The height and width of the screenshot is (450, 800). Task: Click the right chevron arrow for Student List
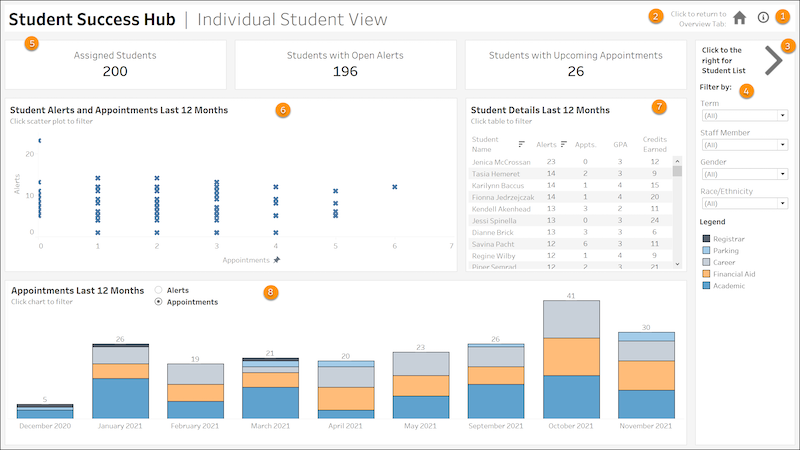pos(774,61)
